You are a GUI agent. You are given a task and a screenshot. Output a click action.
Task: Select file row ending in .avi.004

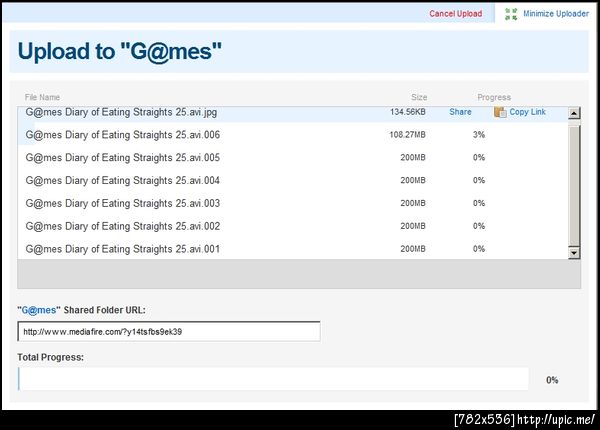293,180
